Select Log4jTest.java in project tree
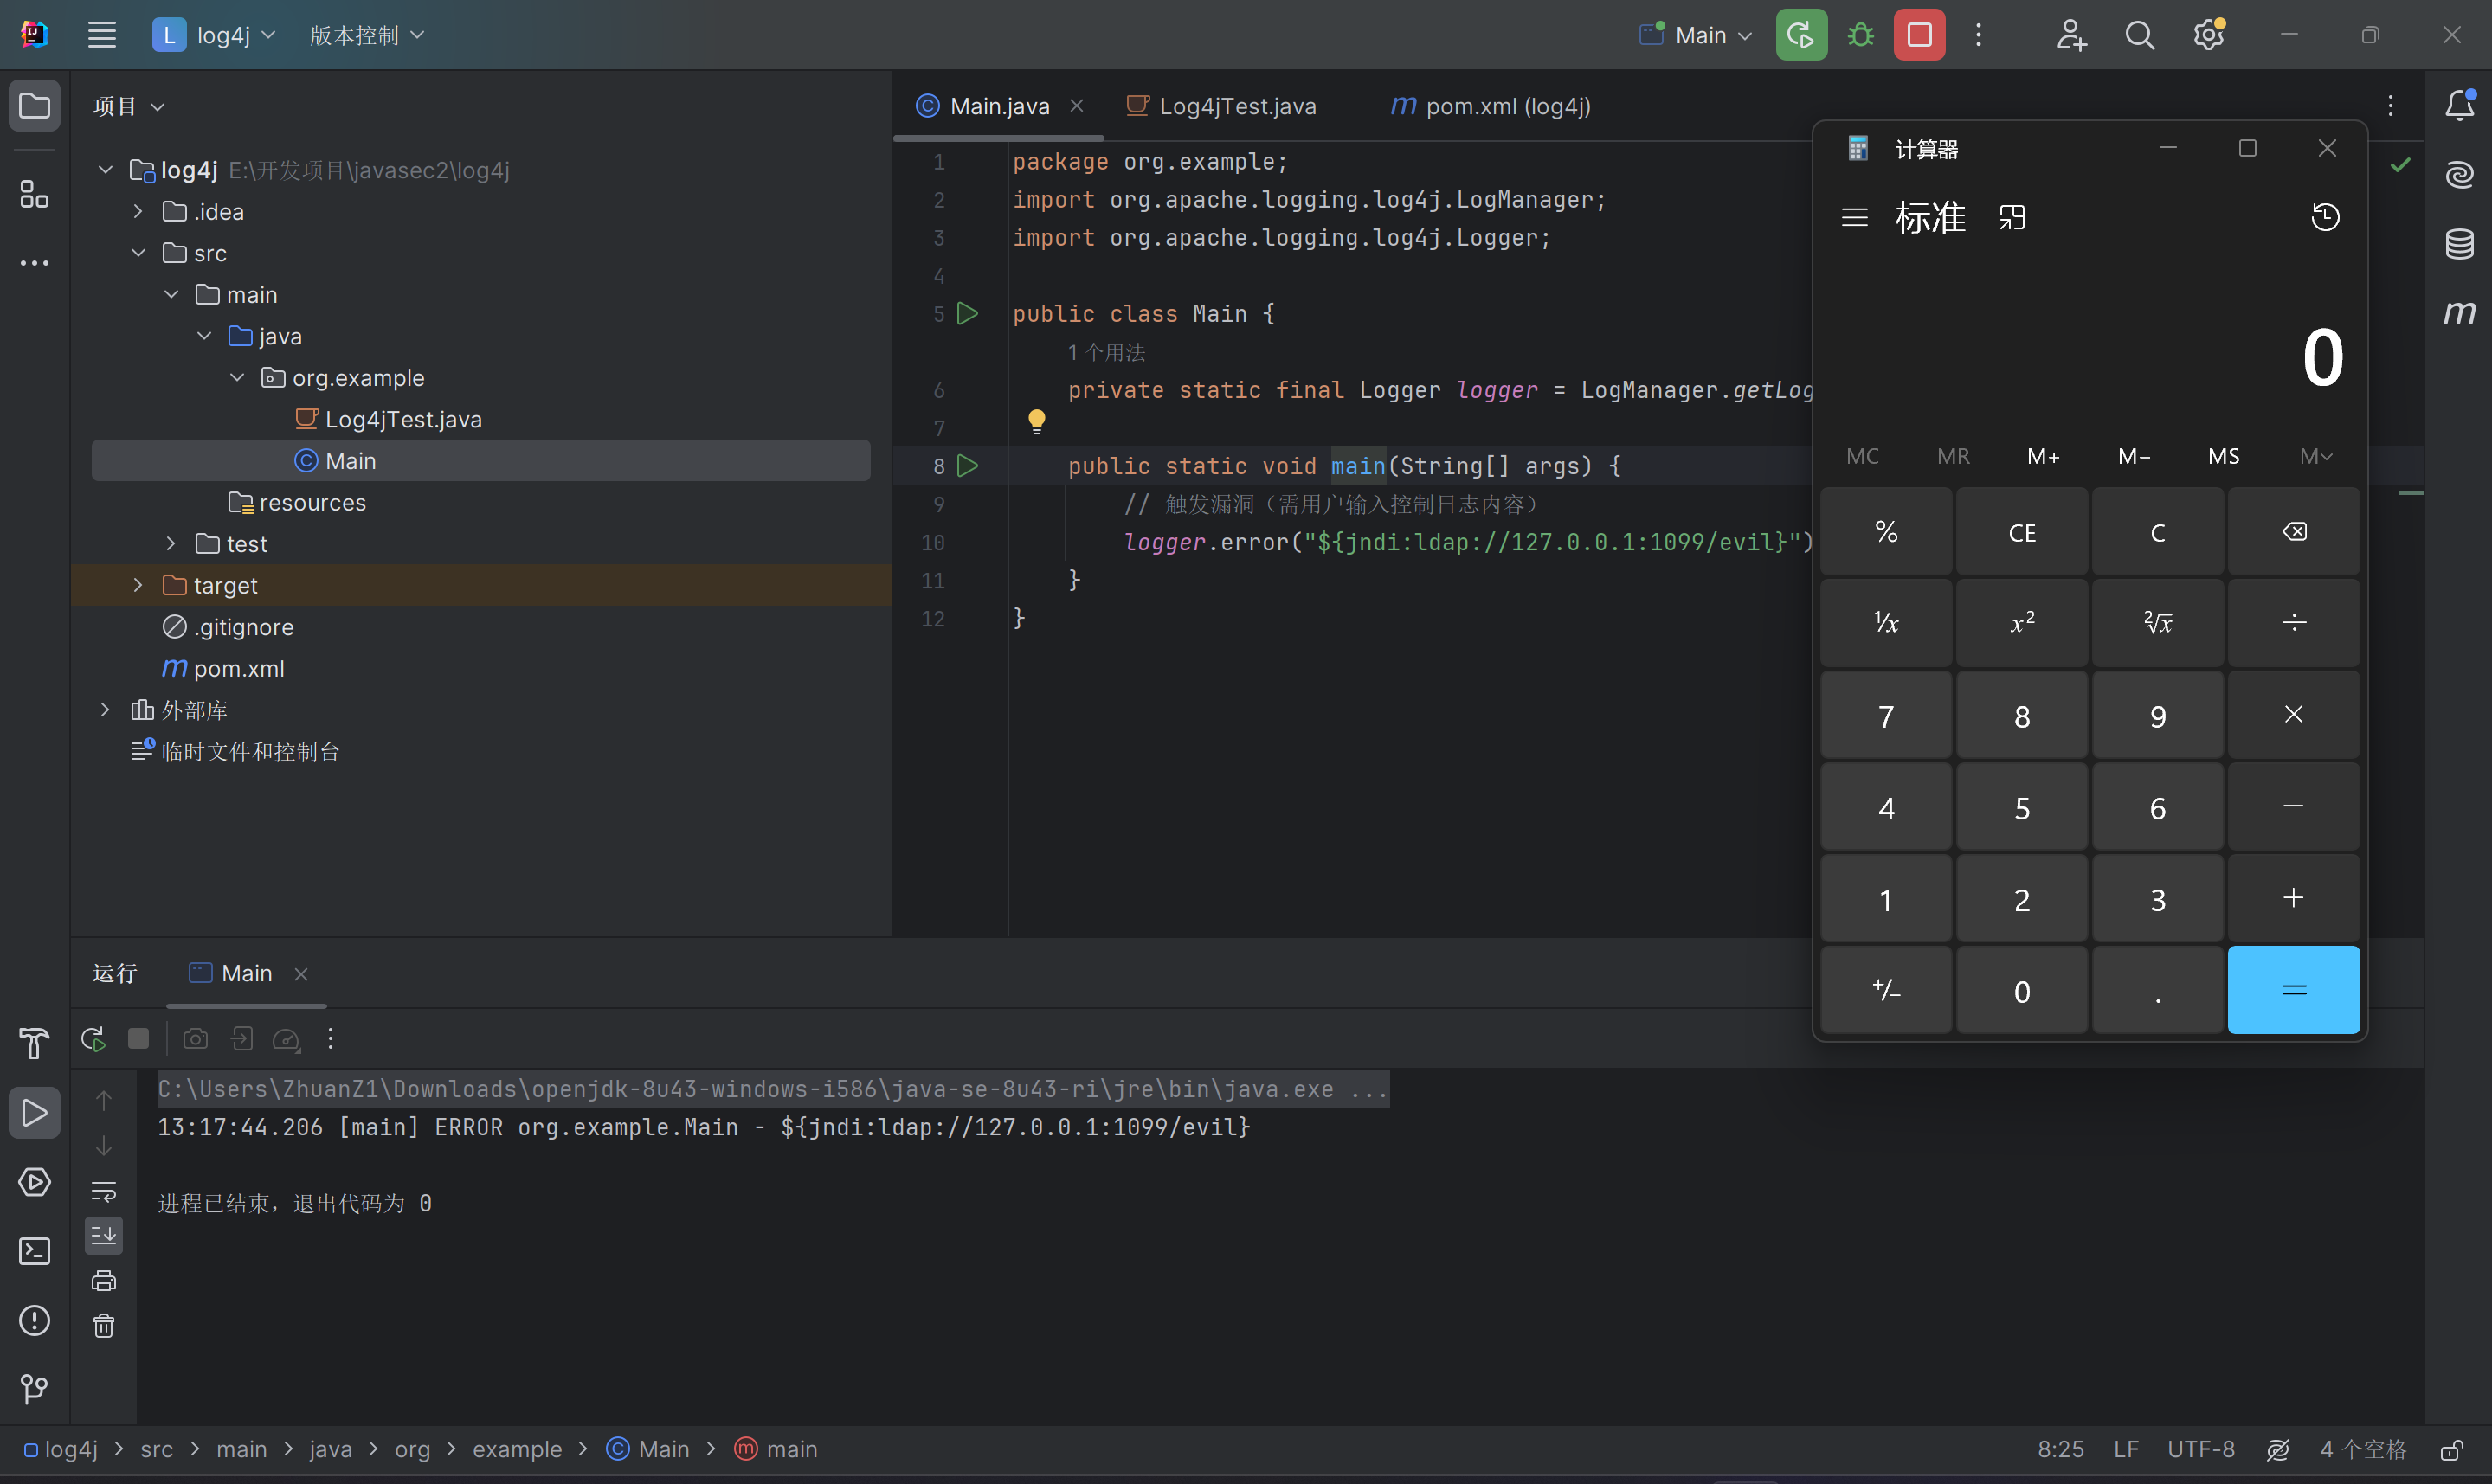Image resolution: width=2492 pixels, height=1484 pixels. 388,419
